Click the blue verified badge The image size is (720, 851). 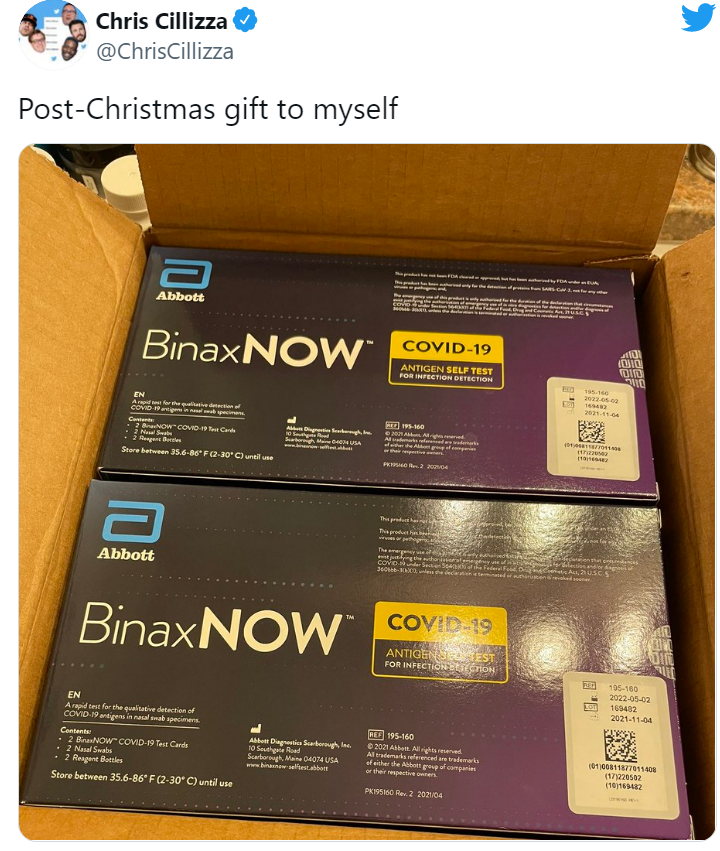click(x=245, y=21)
